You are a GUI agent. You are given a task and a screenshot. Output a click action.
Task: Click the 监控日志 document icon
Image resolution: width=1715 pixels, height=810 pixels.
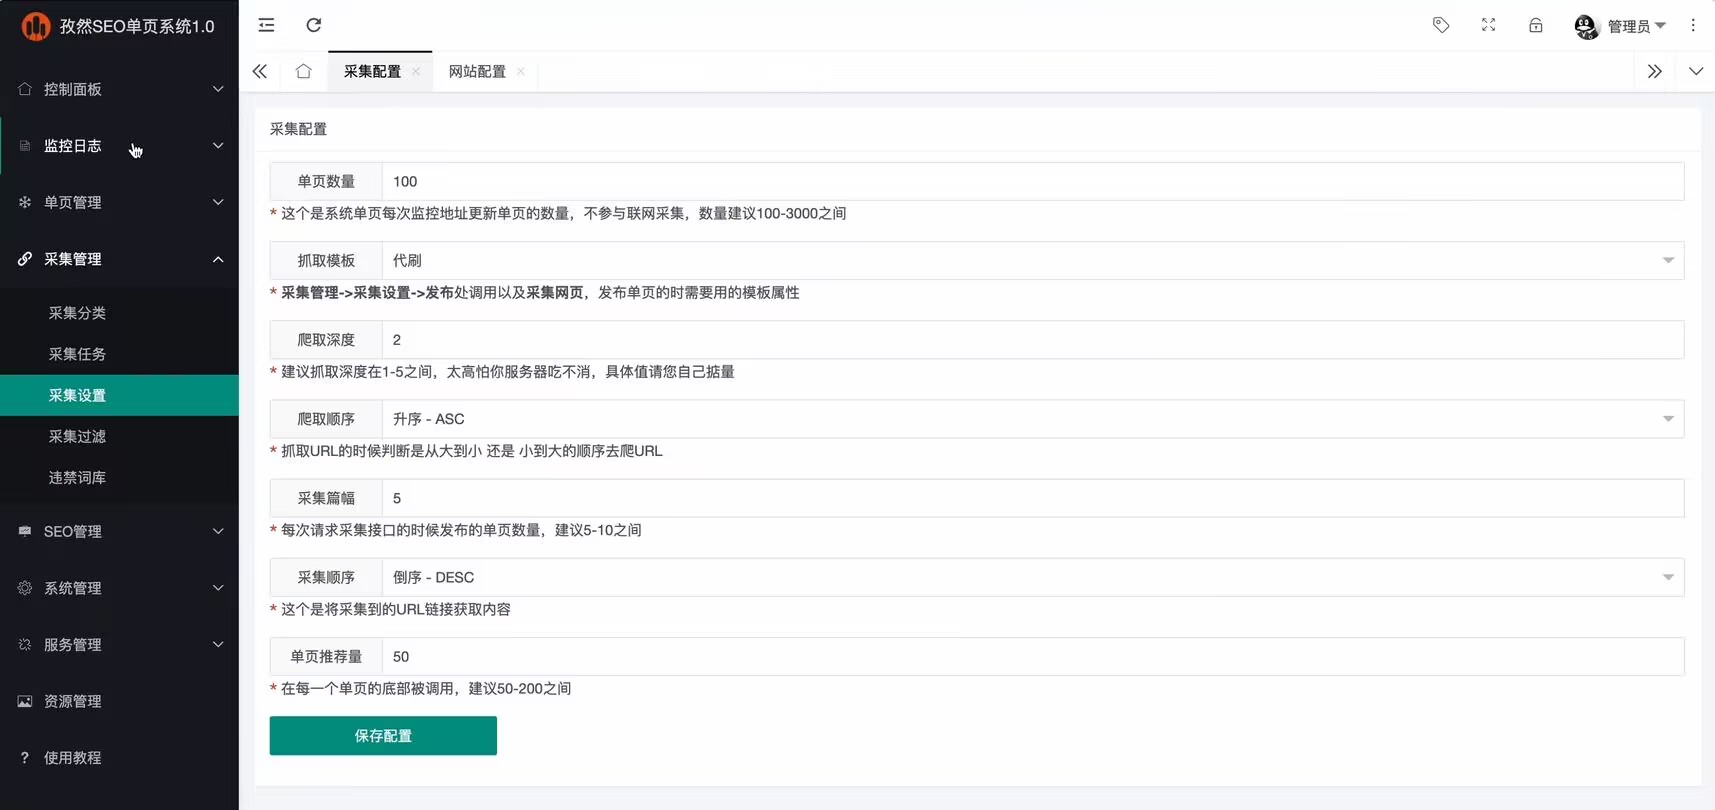tap(25, 146)
